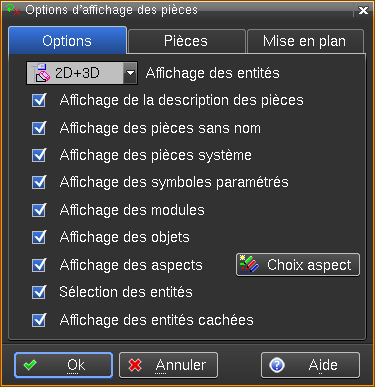Toggle Affichage des symboles paramétrés
Image resolution: width=375 pixels, height=387 pixels.
39,182
